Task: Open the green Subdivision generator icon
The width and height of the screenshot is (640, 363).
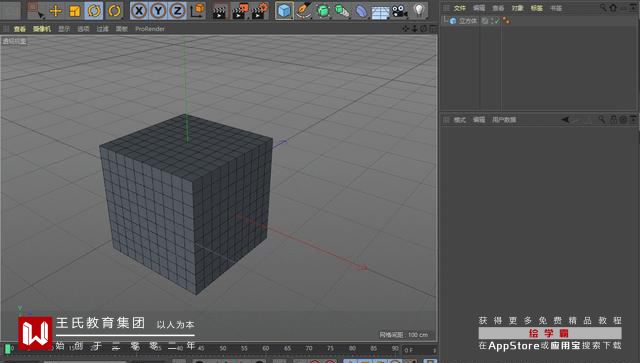Action: [323, 11]
